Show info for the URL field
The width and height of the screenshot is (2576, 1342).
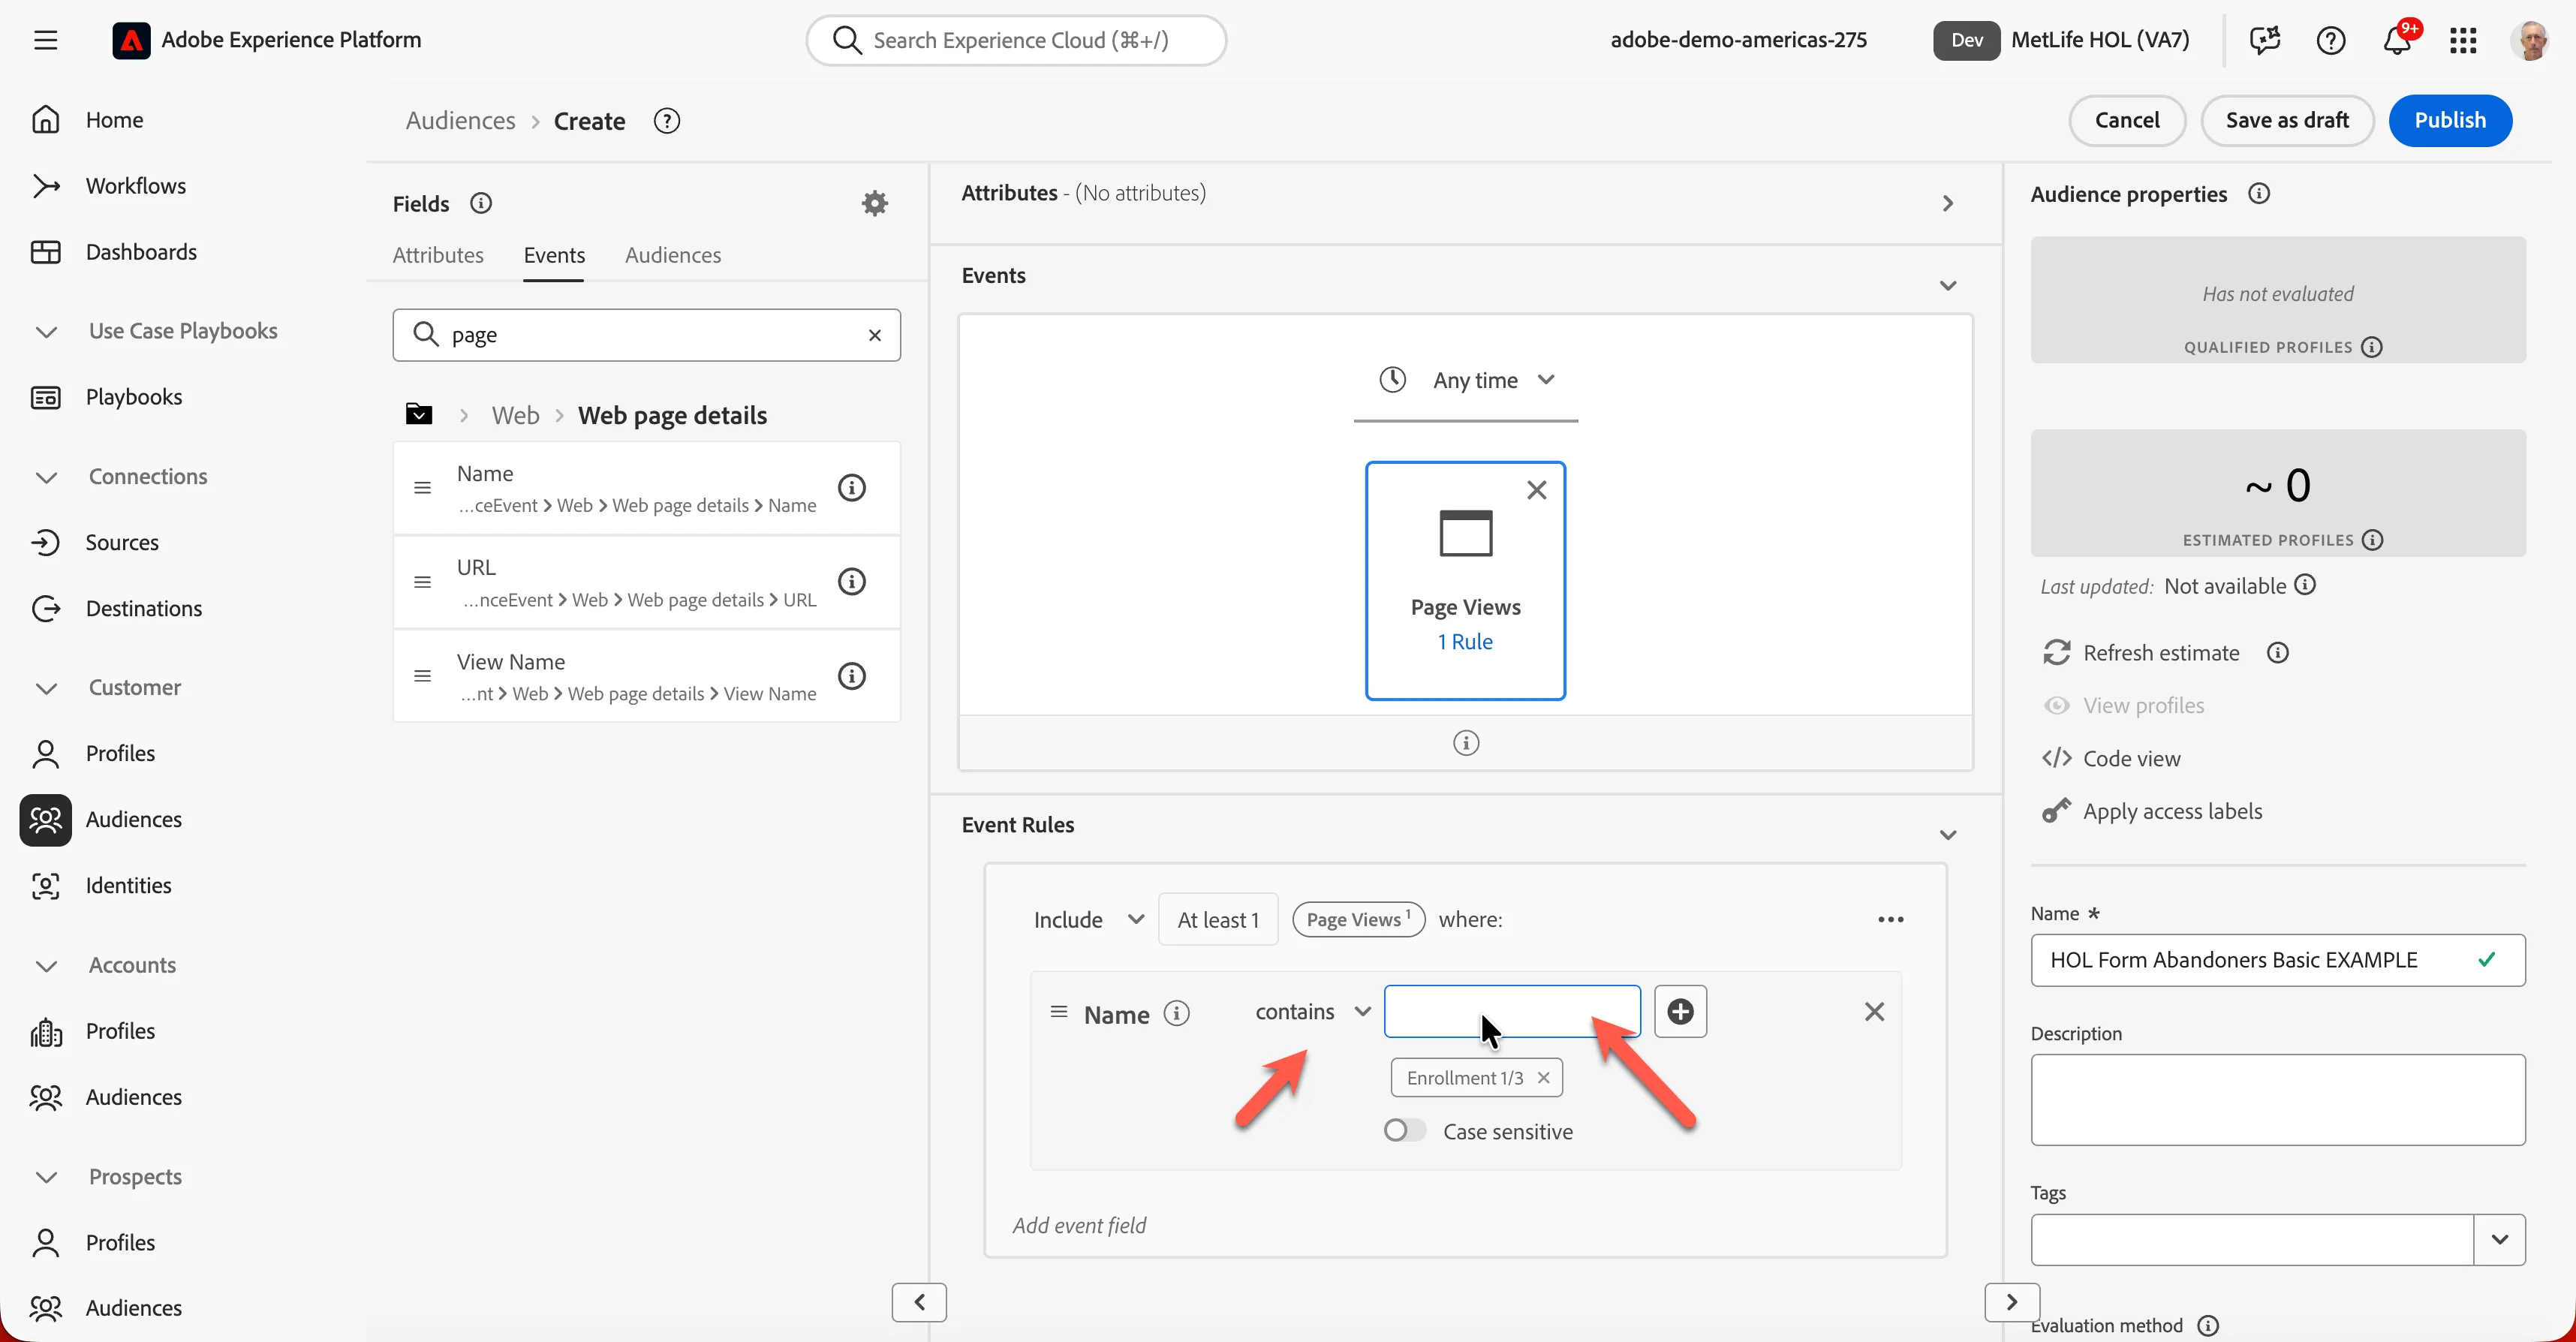point(852,581)
